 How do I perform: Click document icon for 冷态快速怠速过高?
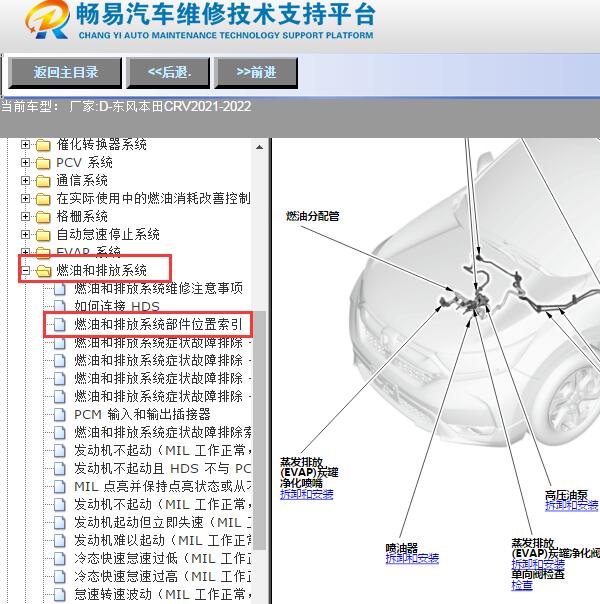point(60,576)
